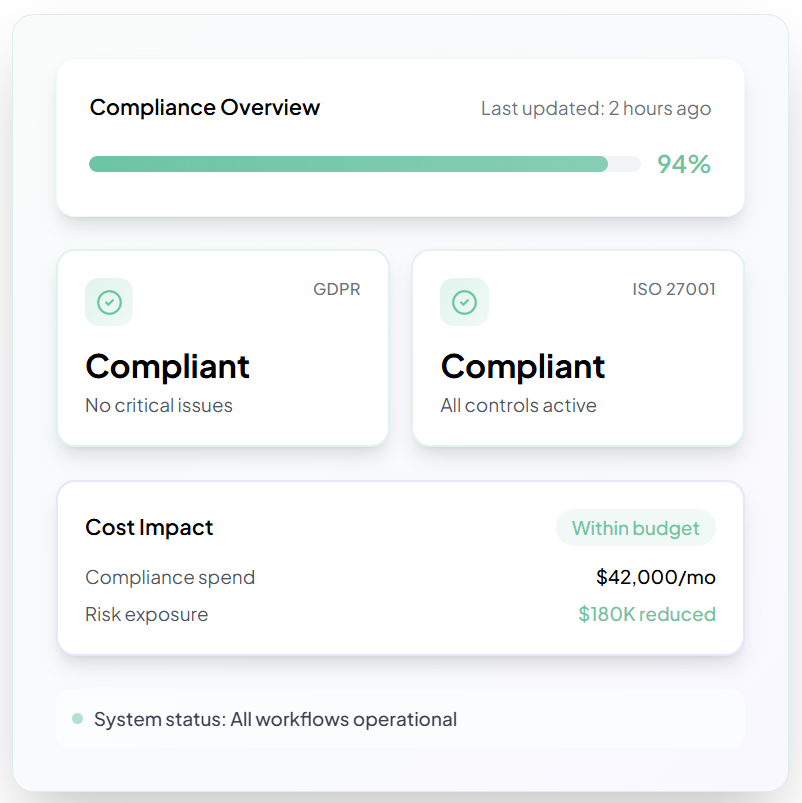Select the Cost Impact heading
802x803 pixels.
tap(149, 527)
